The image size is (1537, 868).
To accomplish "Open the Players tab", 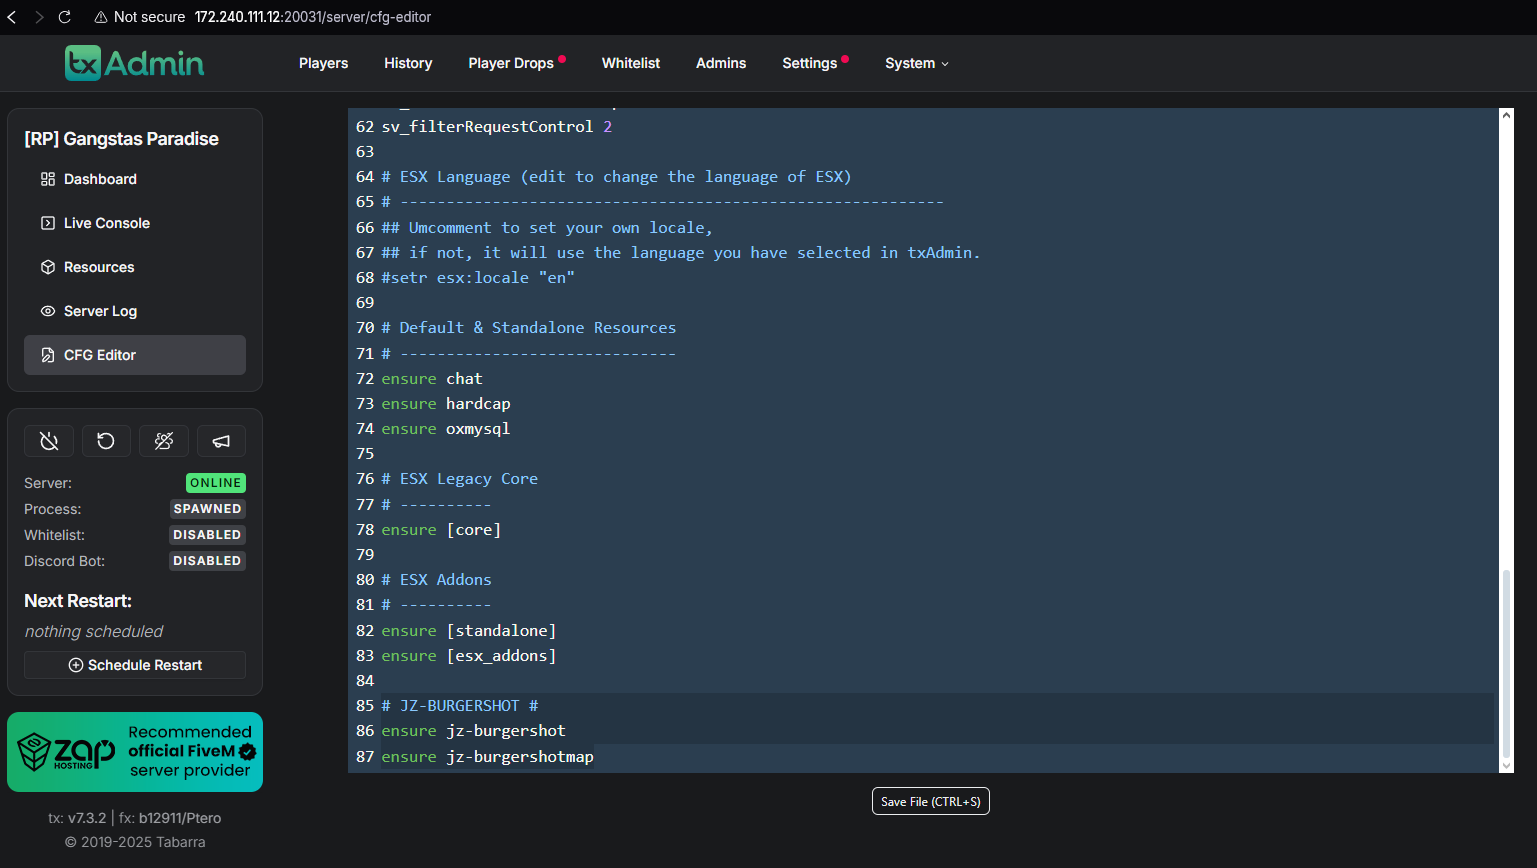I will coord(323,63).
